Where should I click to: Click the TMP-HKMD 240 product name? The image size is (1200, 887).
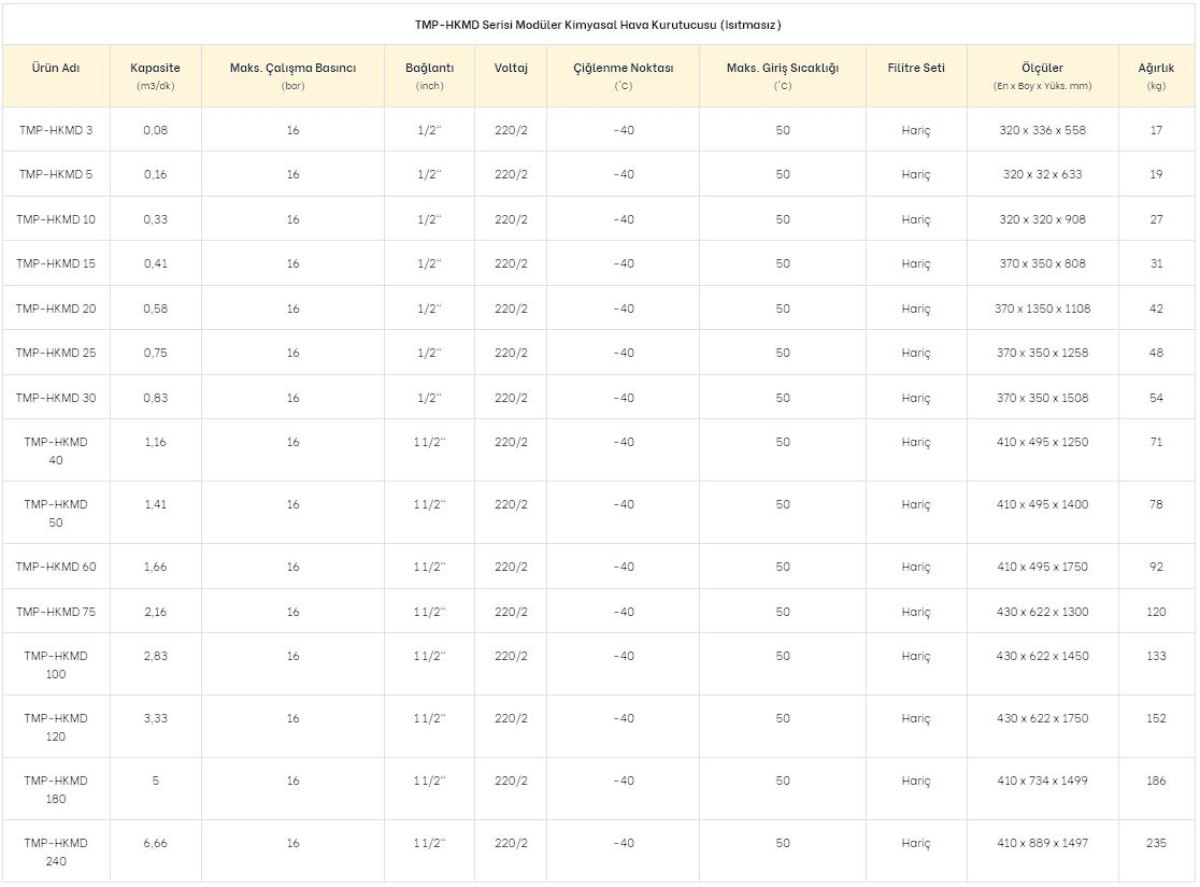coord(56,852)
